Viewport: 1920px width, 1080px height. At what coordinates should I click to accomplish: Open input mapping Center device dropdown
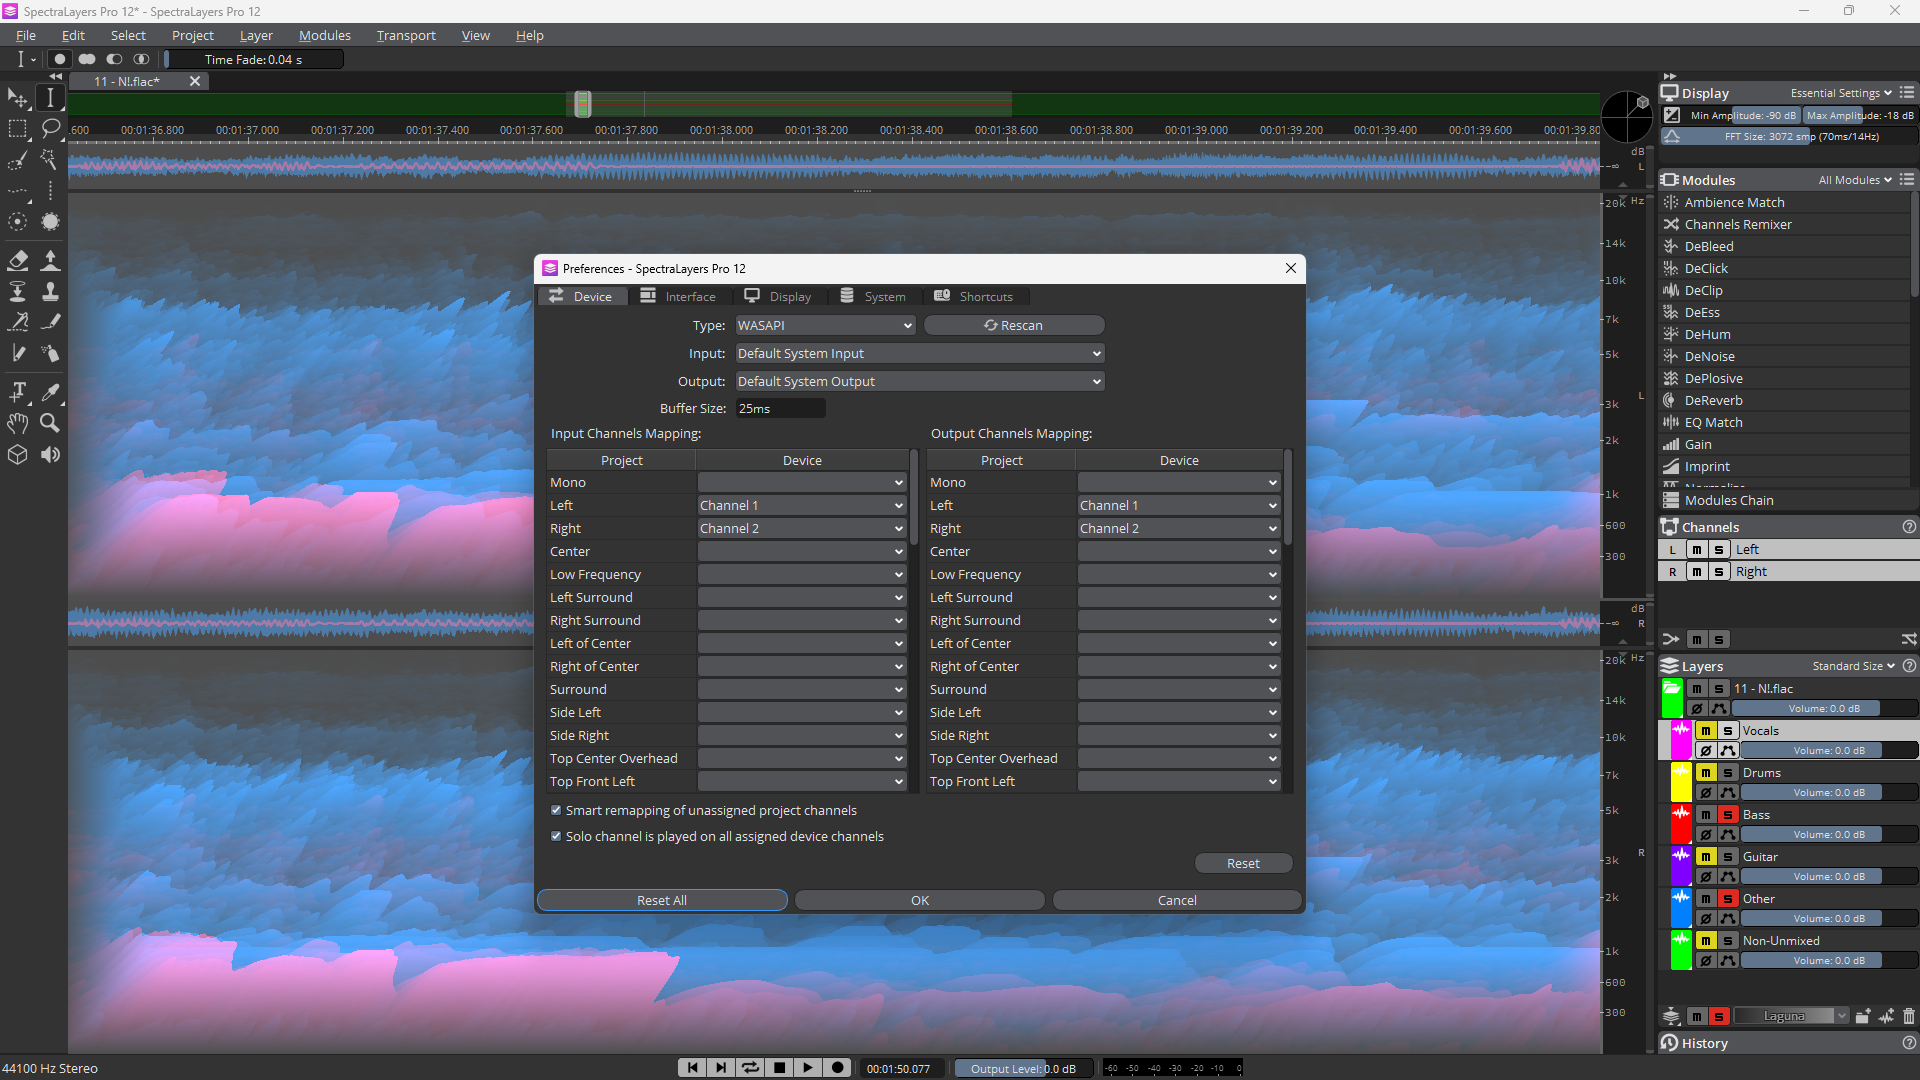[802, 552]
